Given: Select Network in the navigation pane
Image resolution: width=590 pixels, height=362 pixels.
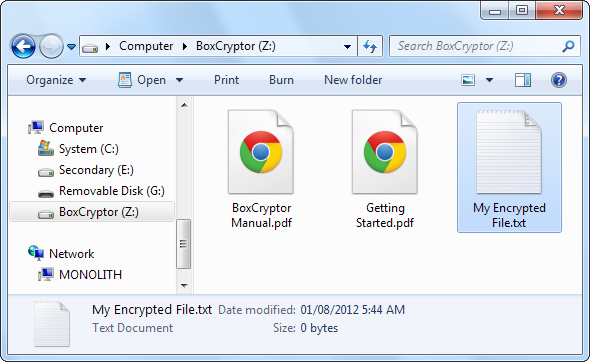Looking at the screenshot, I should pos(71,254).
